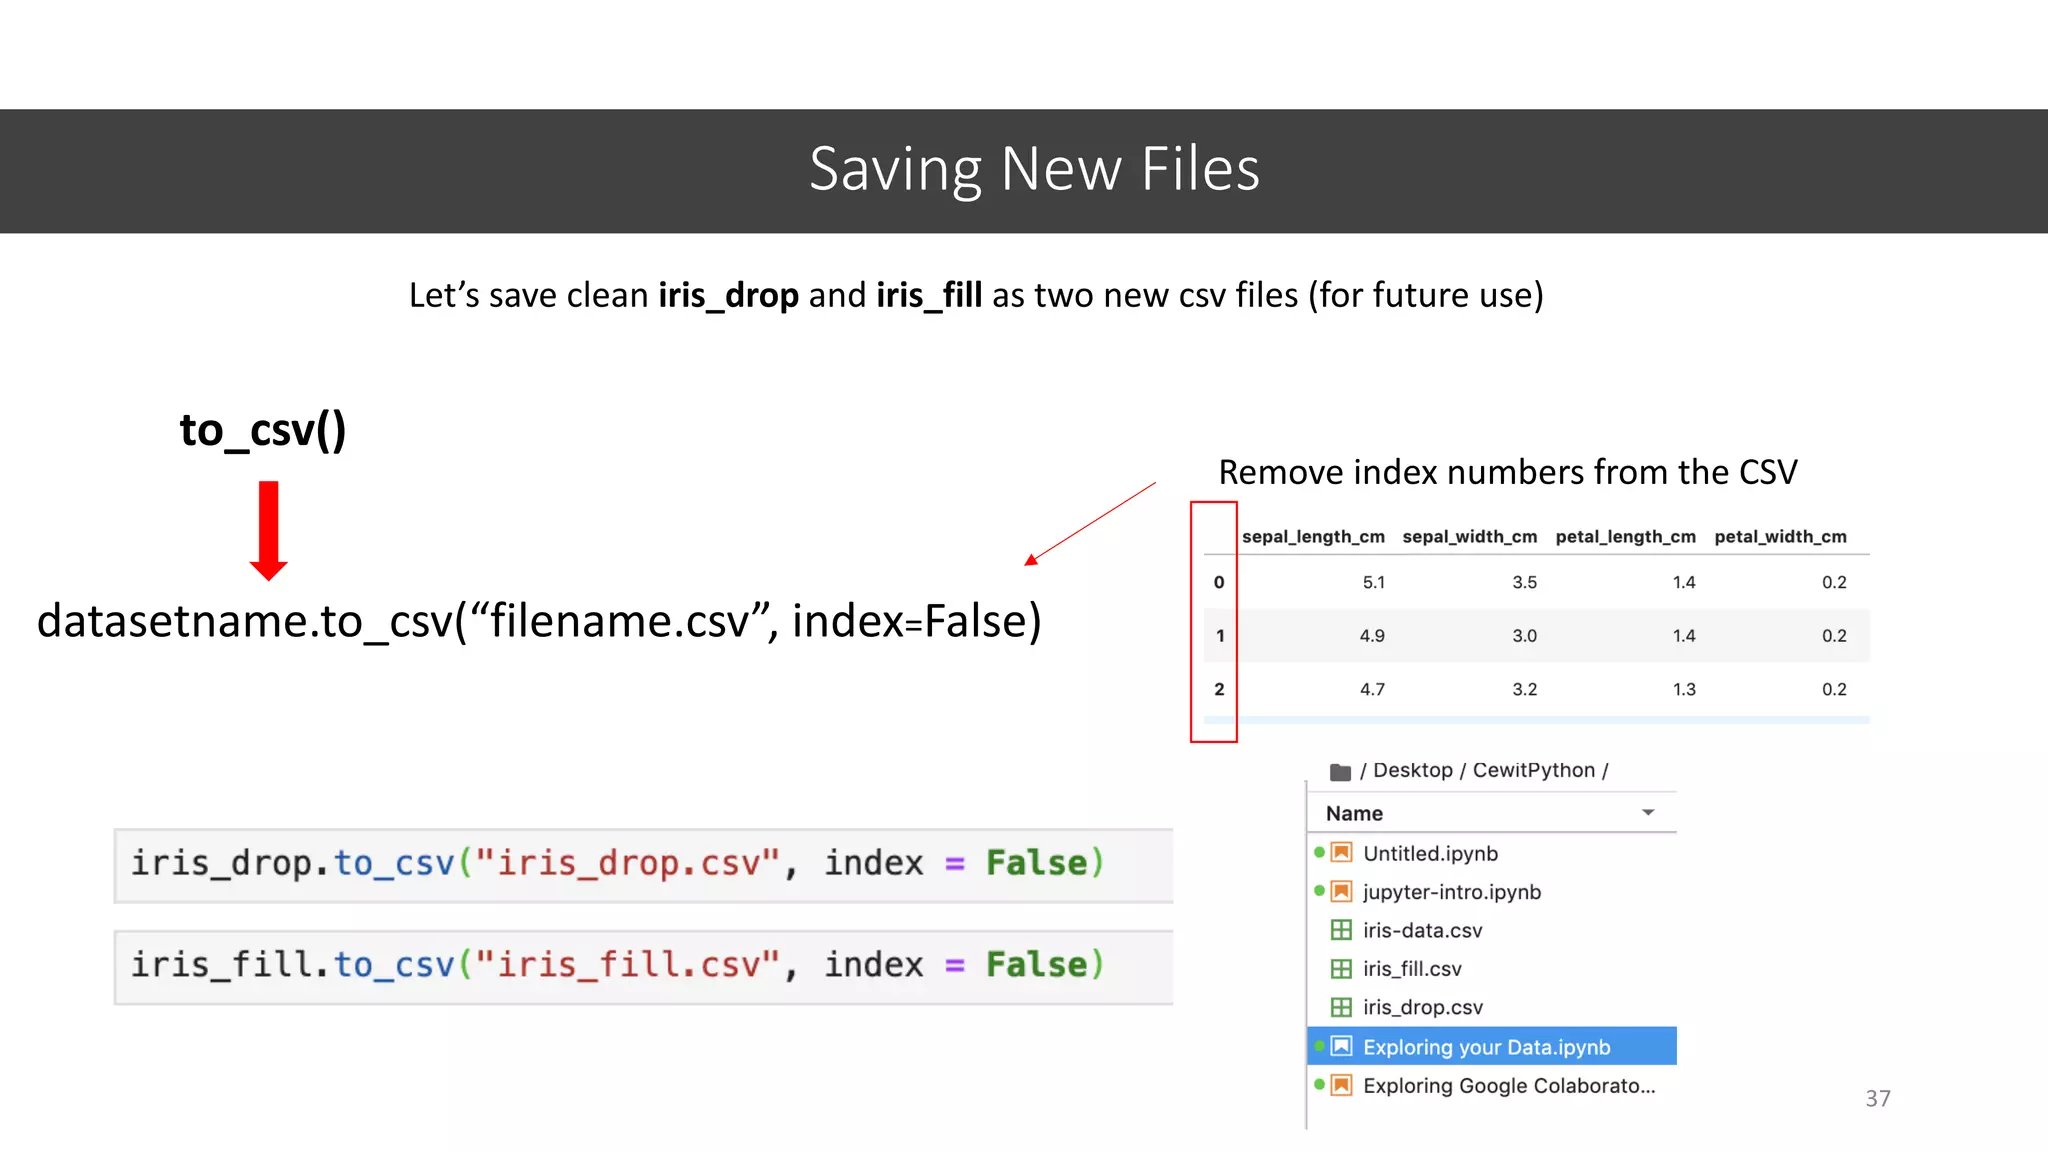Click the sepal_width_cm column header

[1469, 537]
